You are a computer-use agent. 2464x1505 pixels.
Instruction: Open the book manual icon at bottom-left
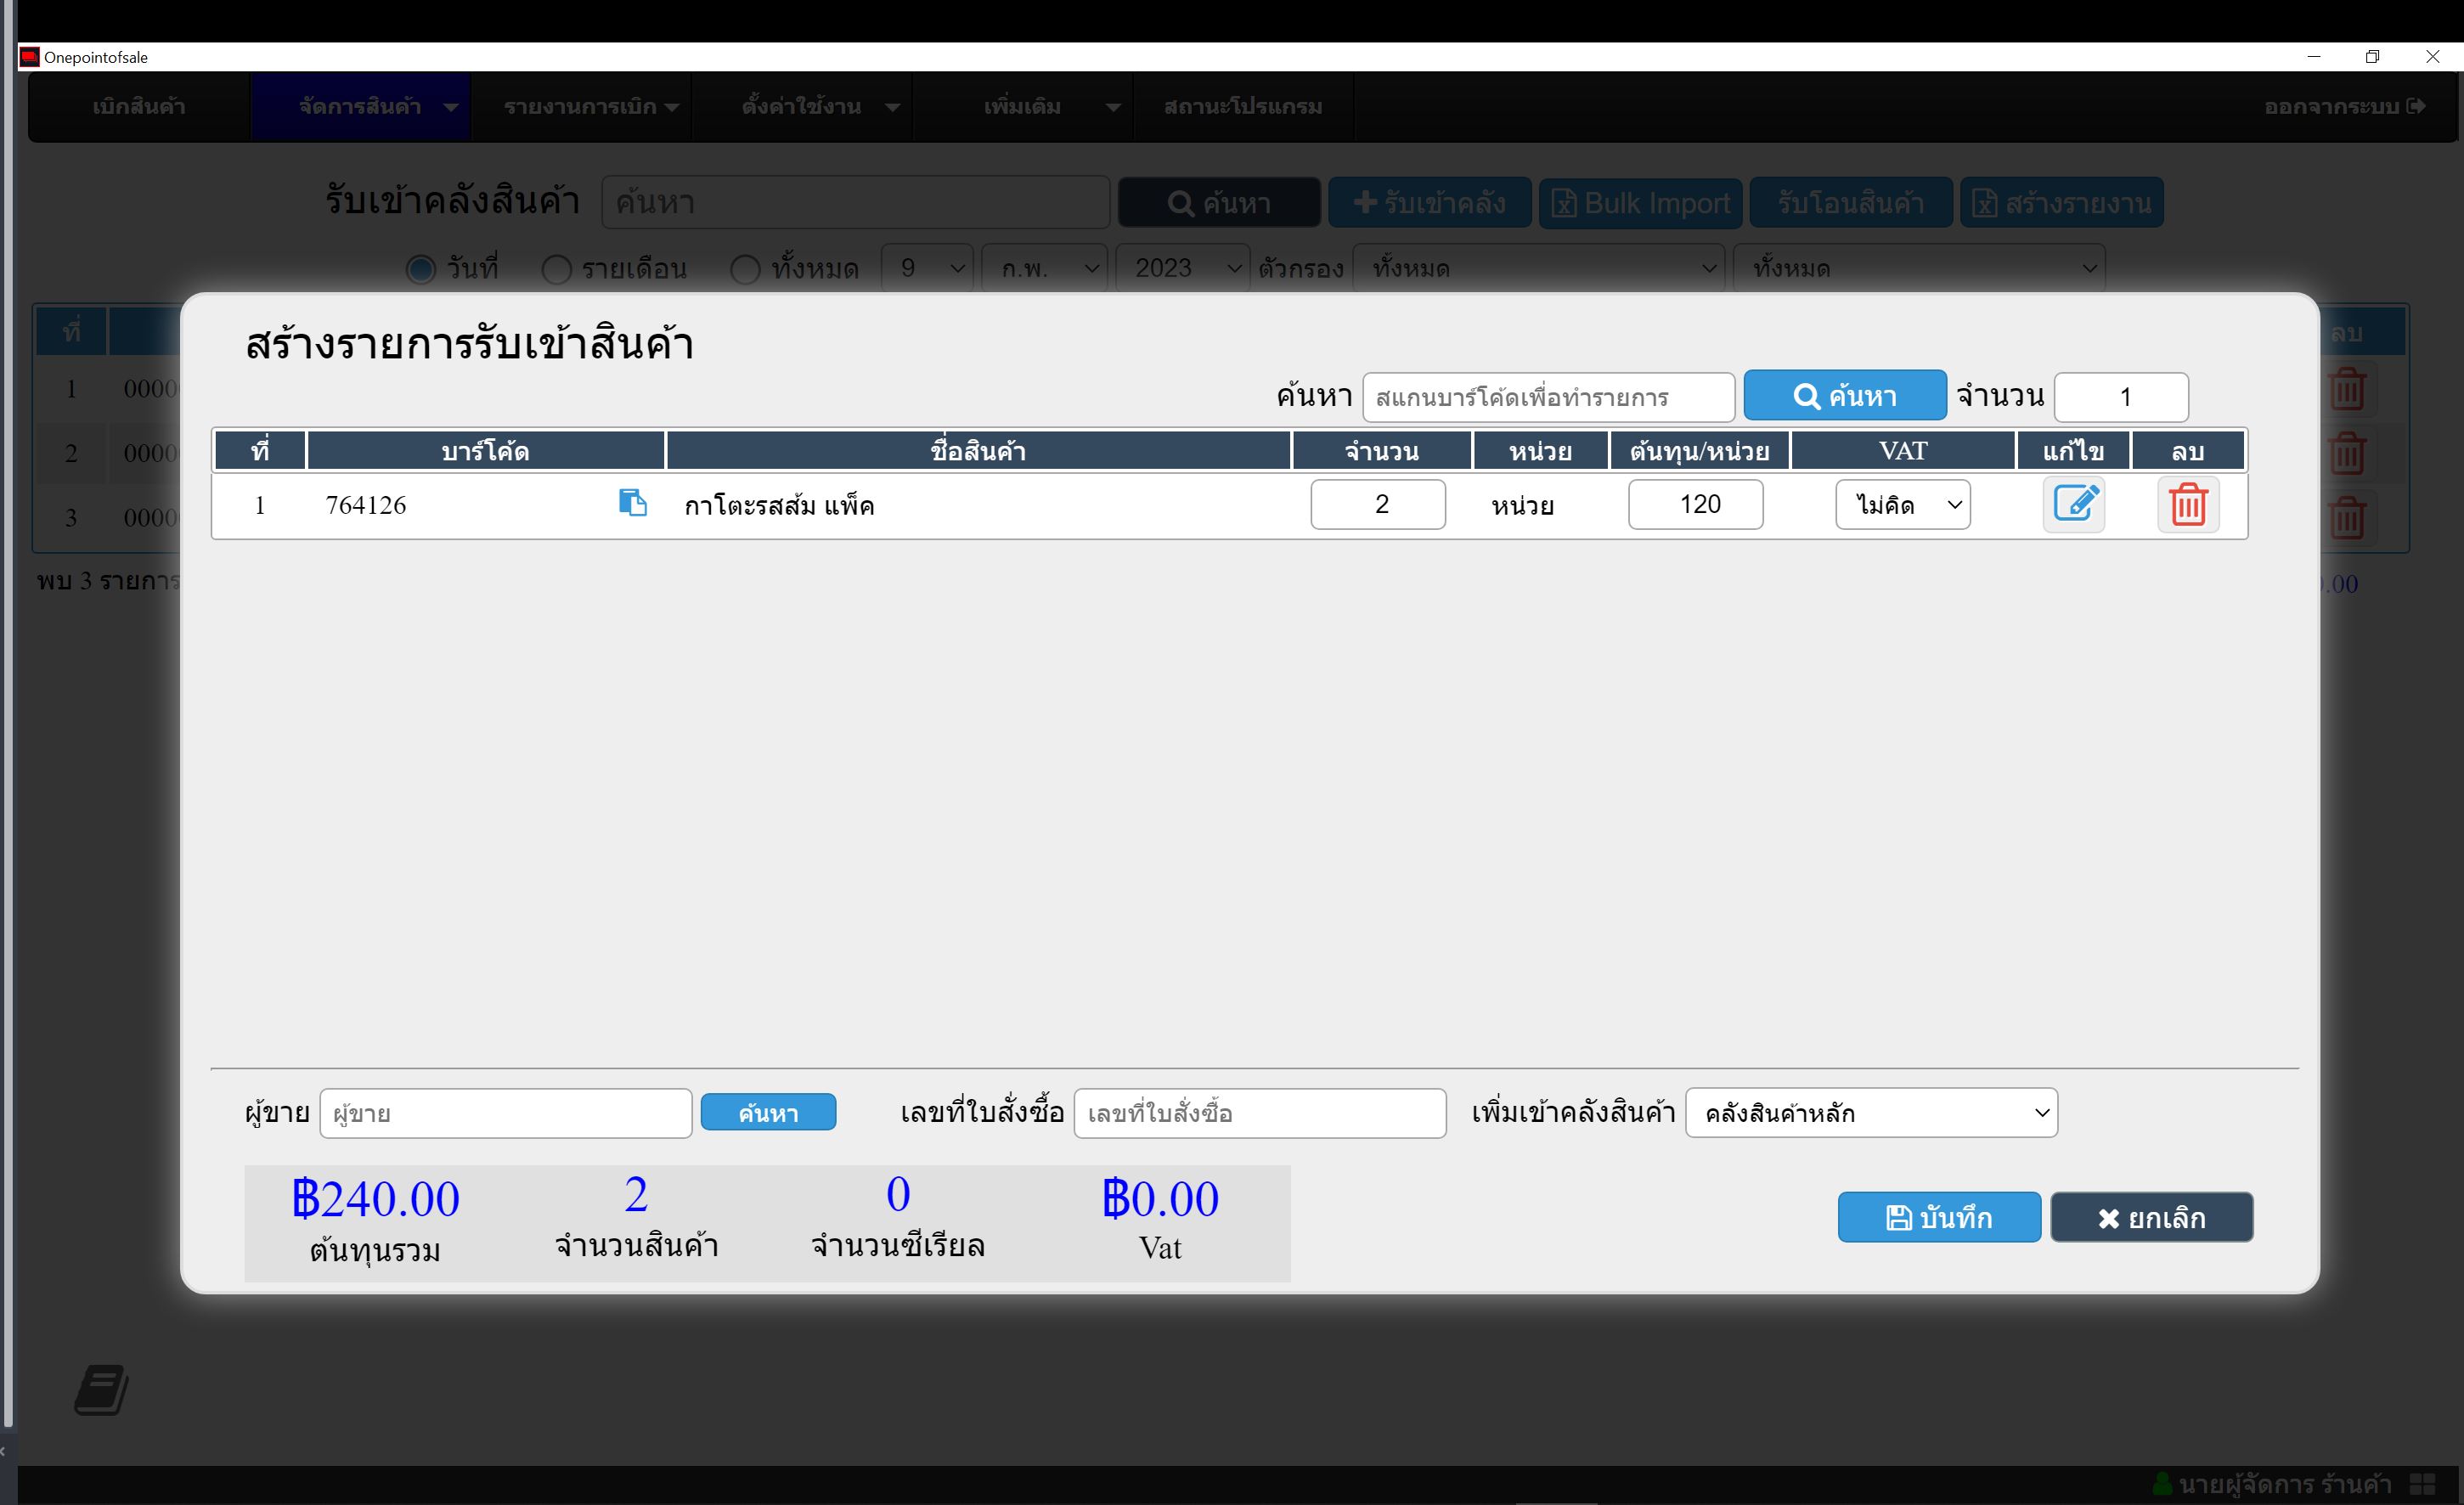(101, 1389)
